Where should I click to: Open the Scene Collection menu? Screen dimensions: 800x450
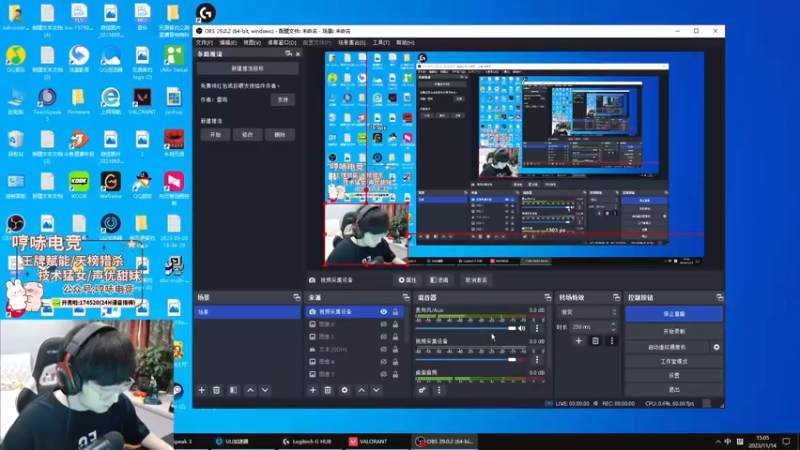click(x=352, y=43)
